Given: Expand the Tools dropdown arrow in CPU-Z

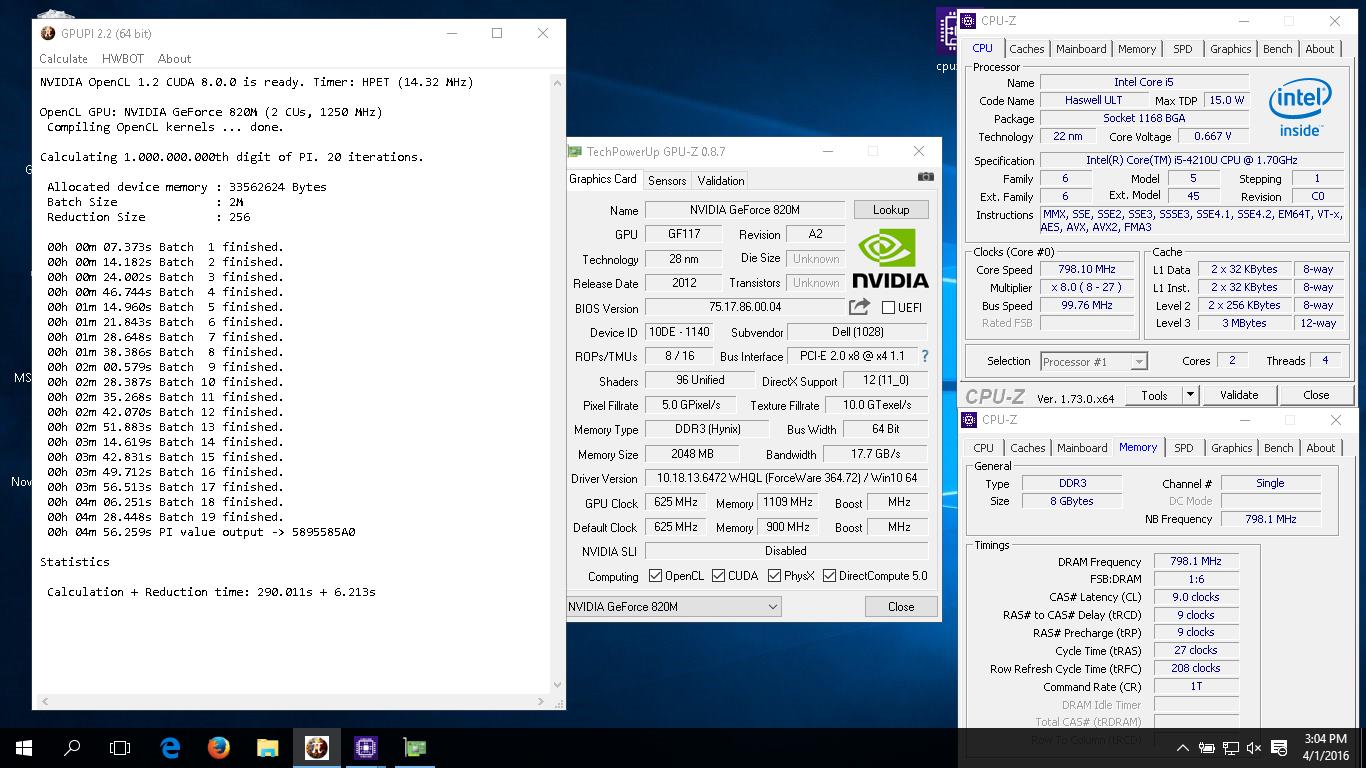Looking at the screenshot, I should coord(1190,395).
